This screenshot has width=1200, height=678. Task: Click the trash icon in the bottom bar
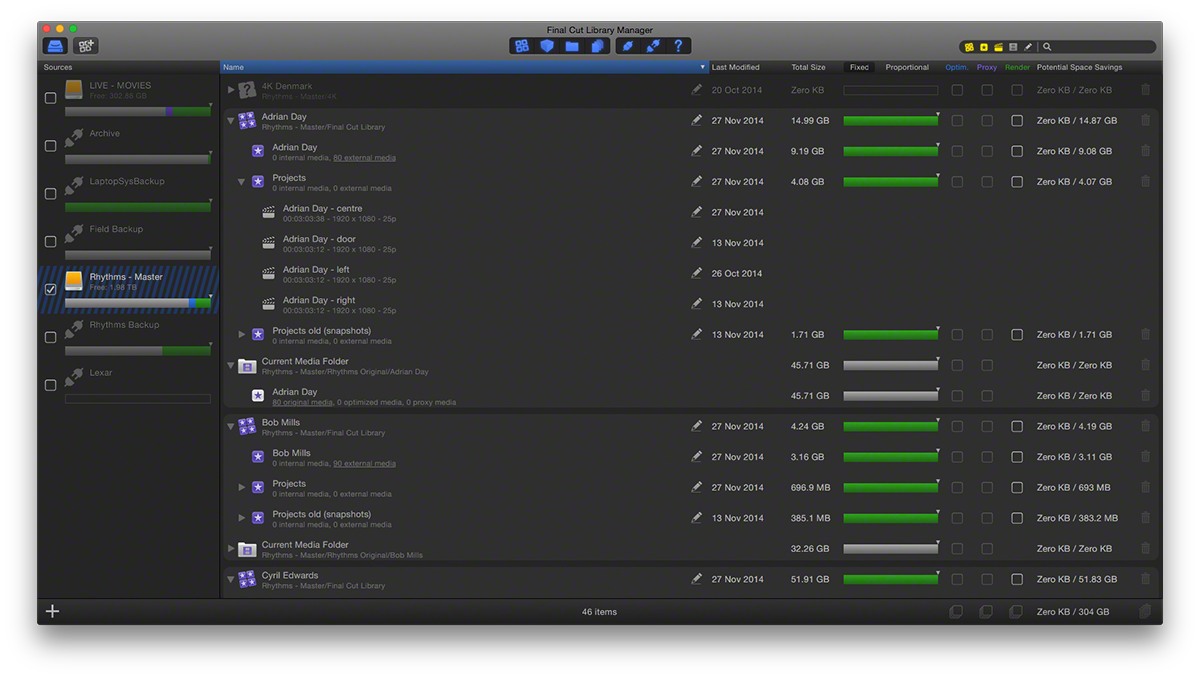pyautogui.click(x=1146, y=611)
